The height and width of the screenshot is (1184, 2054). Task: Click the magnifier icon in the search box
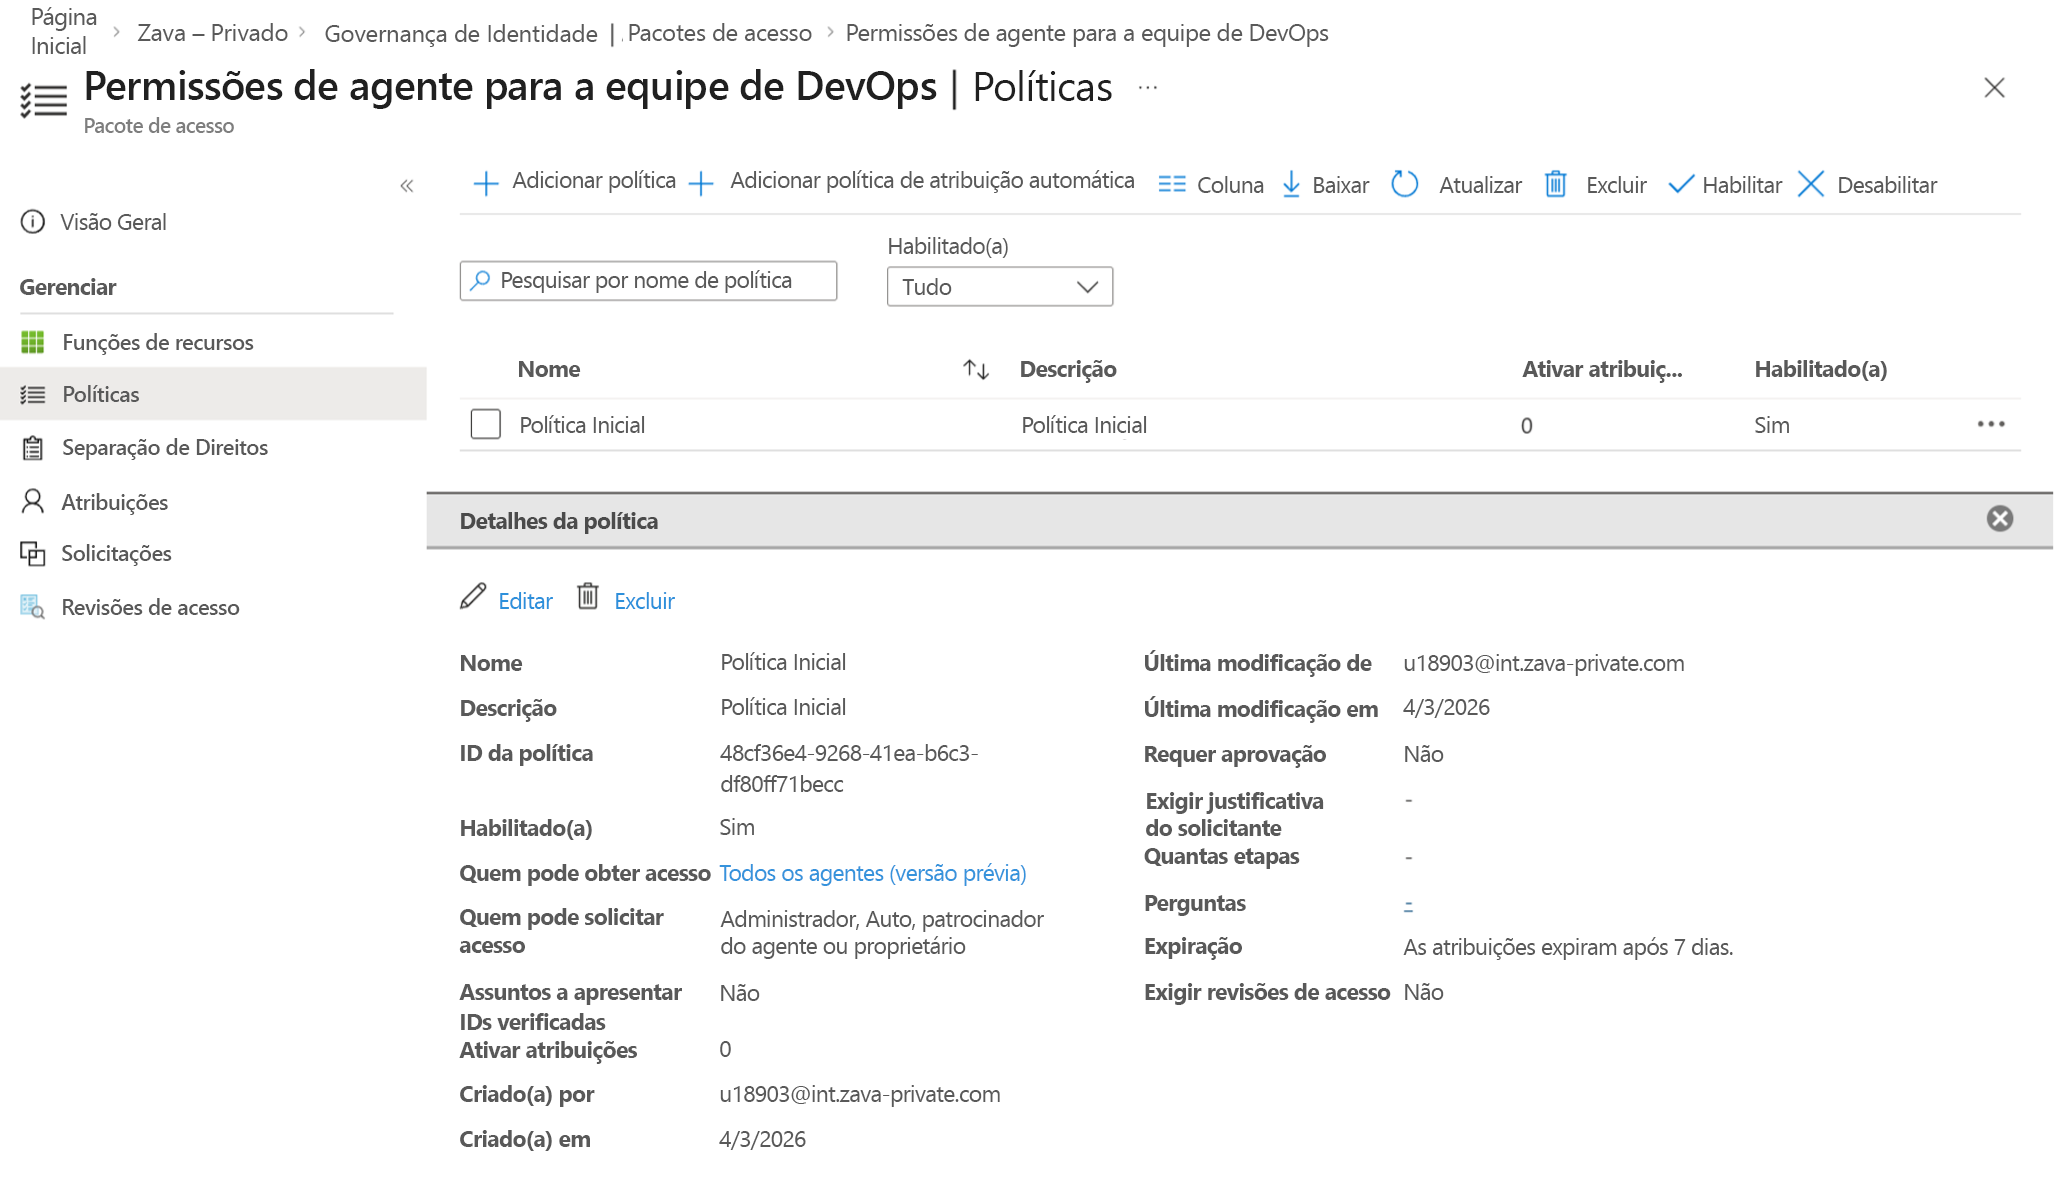point(480,280)
